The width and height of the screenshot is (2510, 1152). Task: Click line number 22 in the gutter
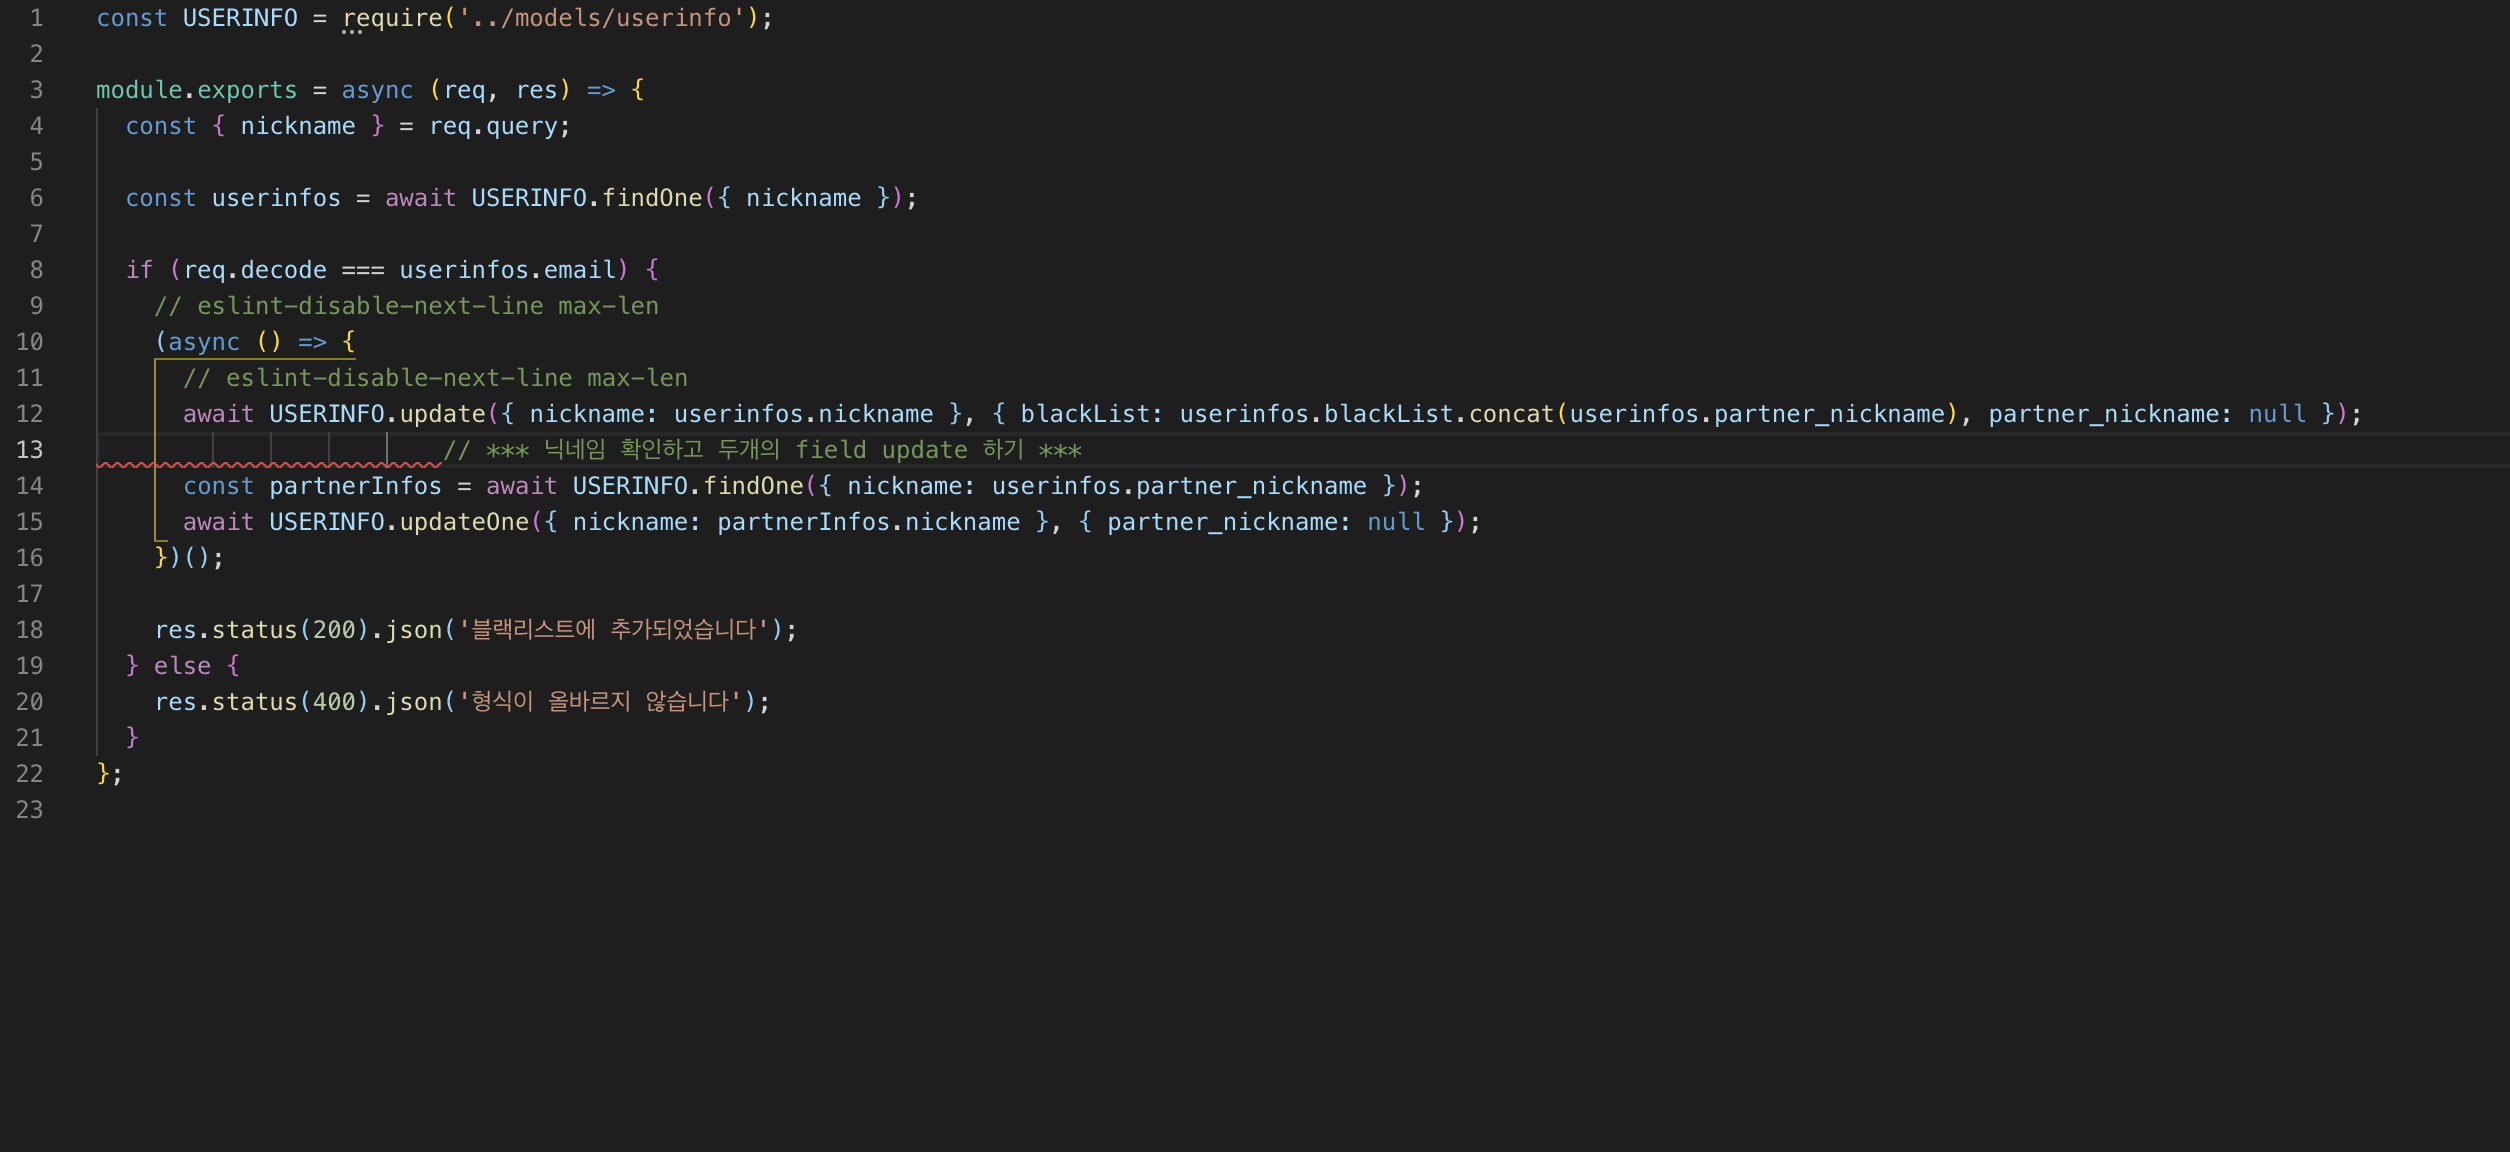30,774
